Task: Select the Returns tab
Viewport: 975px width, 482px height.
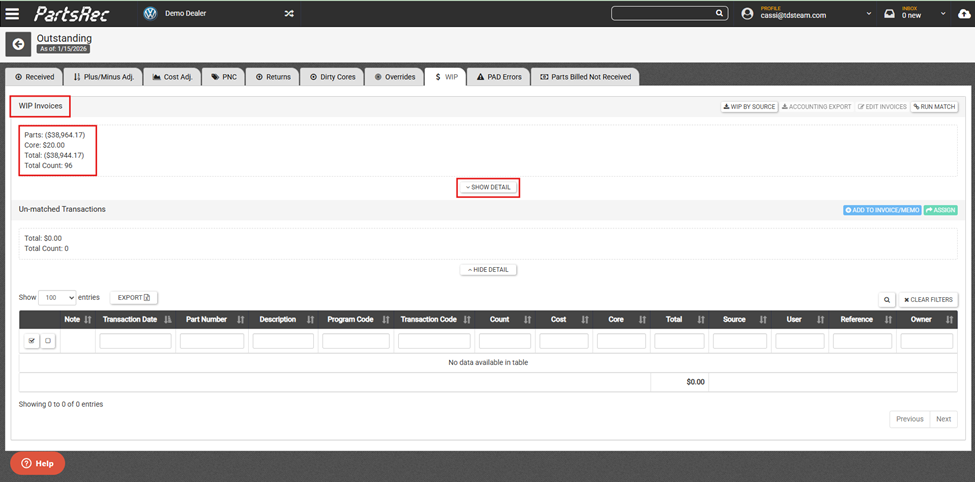Action: (273, 76)
